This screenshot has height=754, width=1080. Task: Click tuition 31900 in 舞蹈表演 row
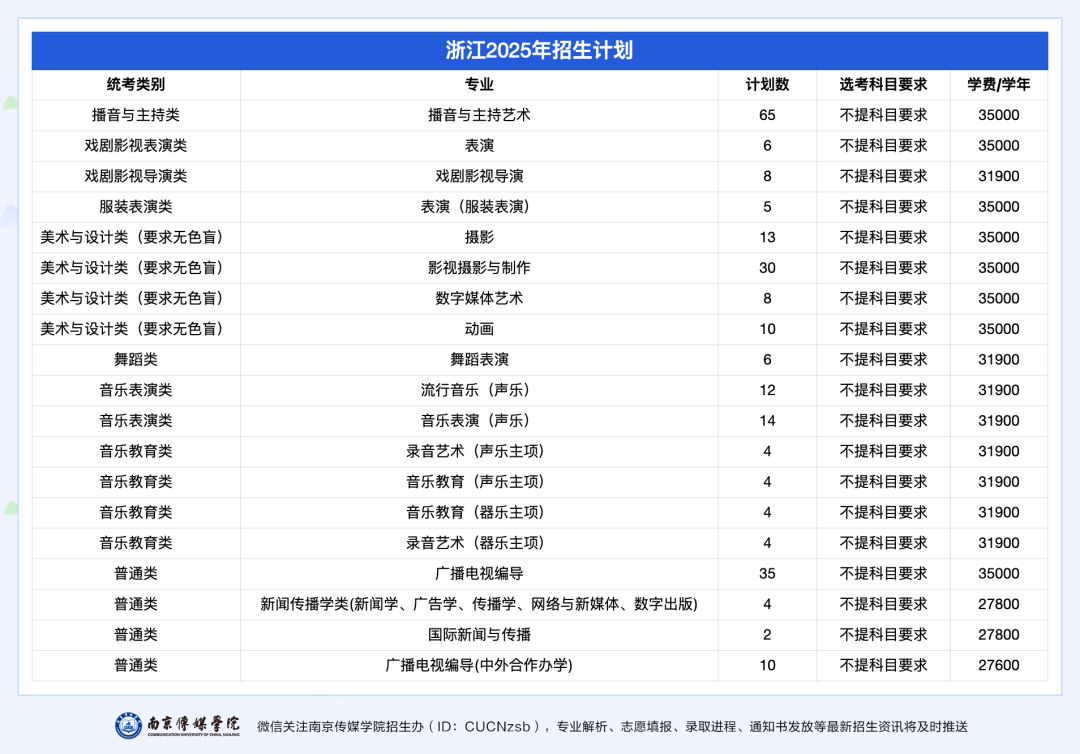pos(999,359)
